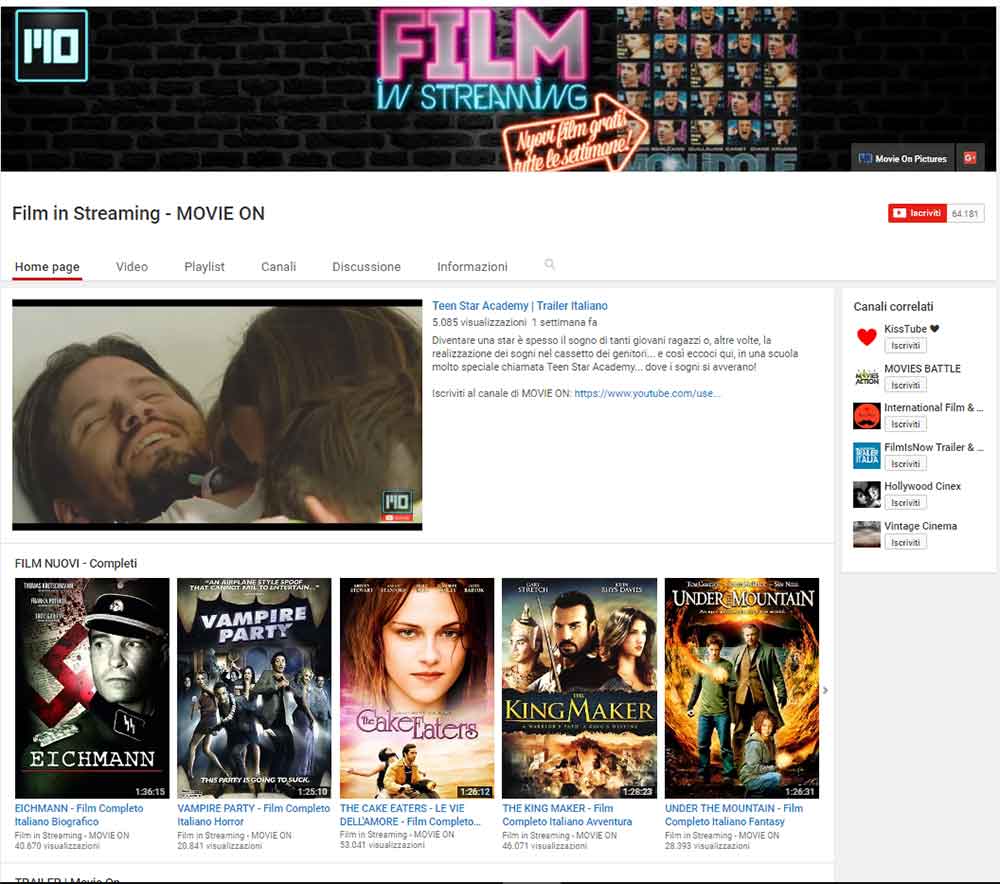The image size is (1000, 884).
Task: Click Film in Streaming - MOVIE ON heading
Action: click(138, 213)
